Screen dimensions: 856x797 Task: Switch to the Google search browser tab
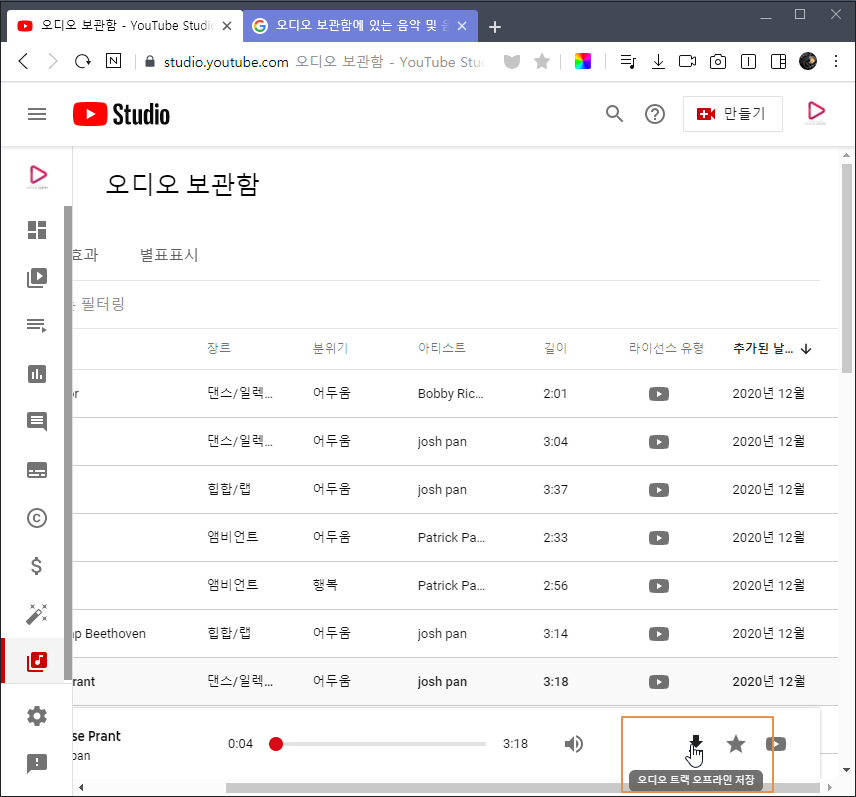pos(360,26)
